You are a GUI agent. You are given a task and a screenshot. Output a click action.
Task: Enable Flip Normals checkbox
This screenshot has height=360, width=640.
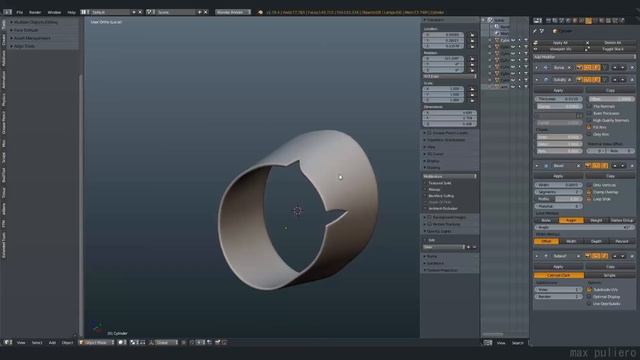coord(589,107)
